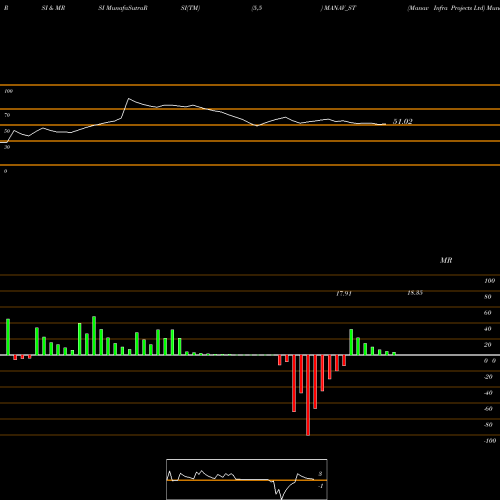Click the '-60' label on MR axis
Image resolution: width=500 pixels, height=500 pixels.
488,409
